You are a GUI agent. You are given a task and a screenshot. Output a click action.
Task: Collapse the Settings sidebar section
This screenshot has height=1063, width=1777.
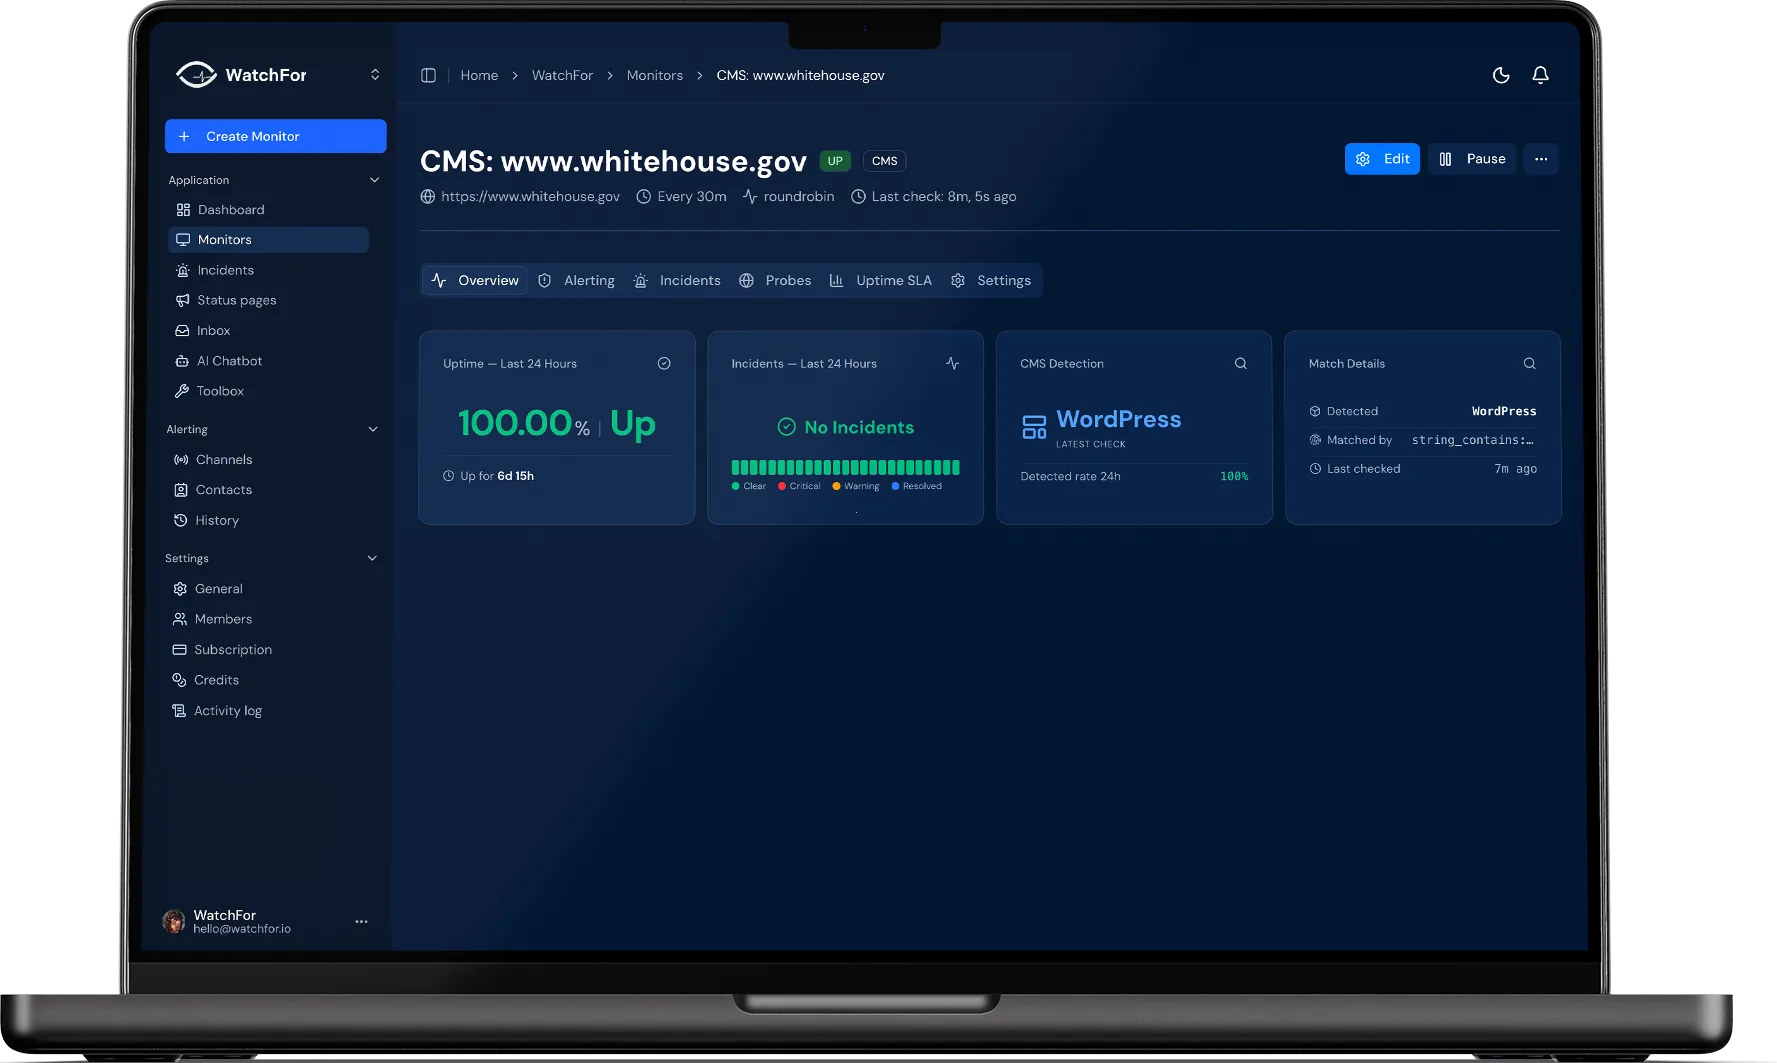click(x=372, y=558)
